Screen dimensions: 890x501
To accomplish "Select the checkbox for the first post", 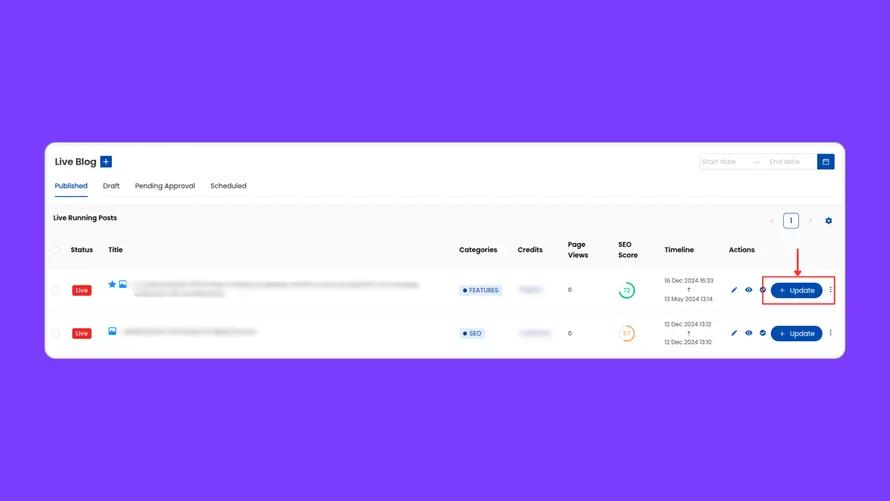I will (56, 291).
